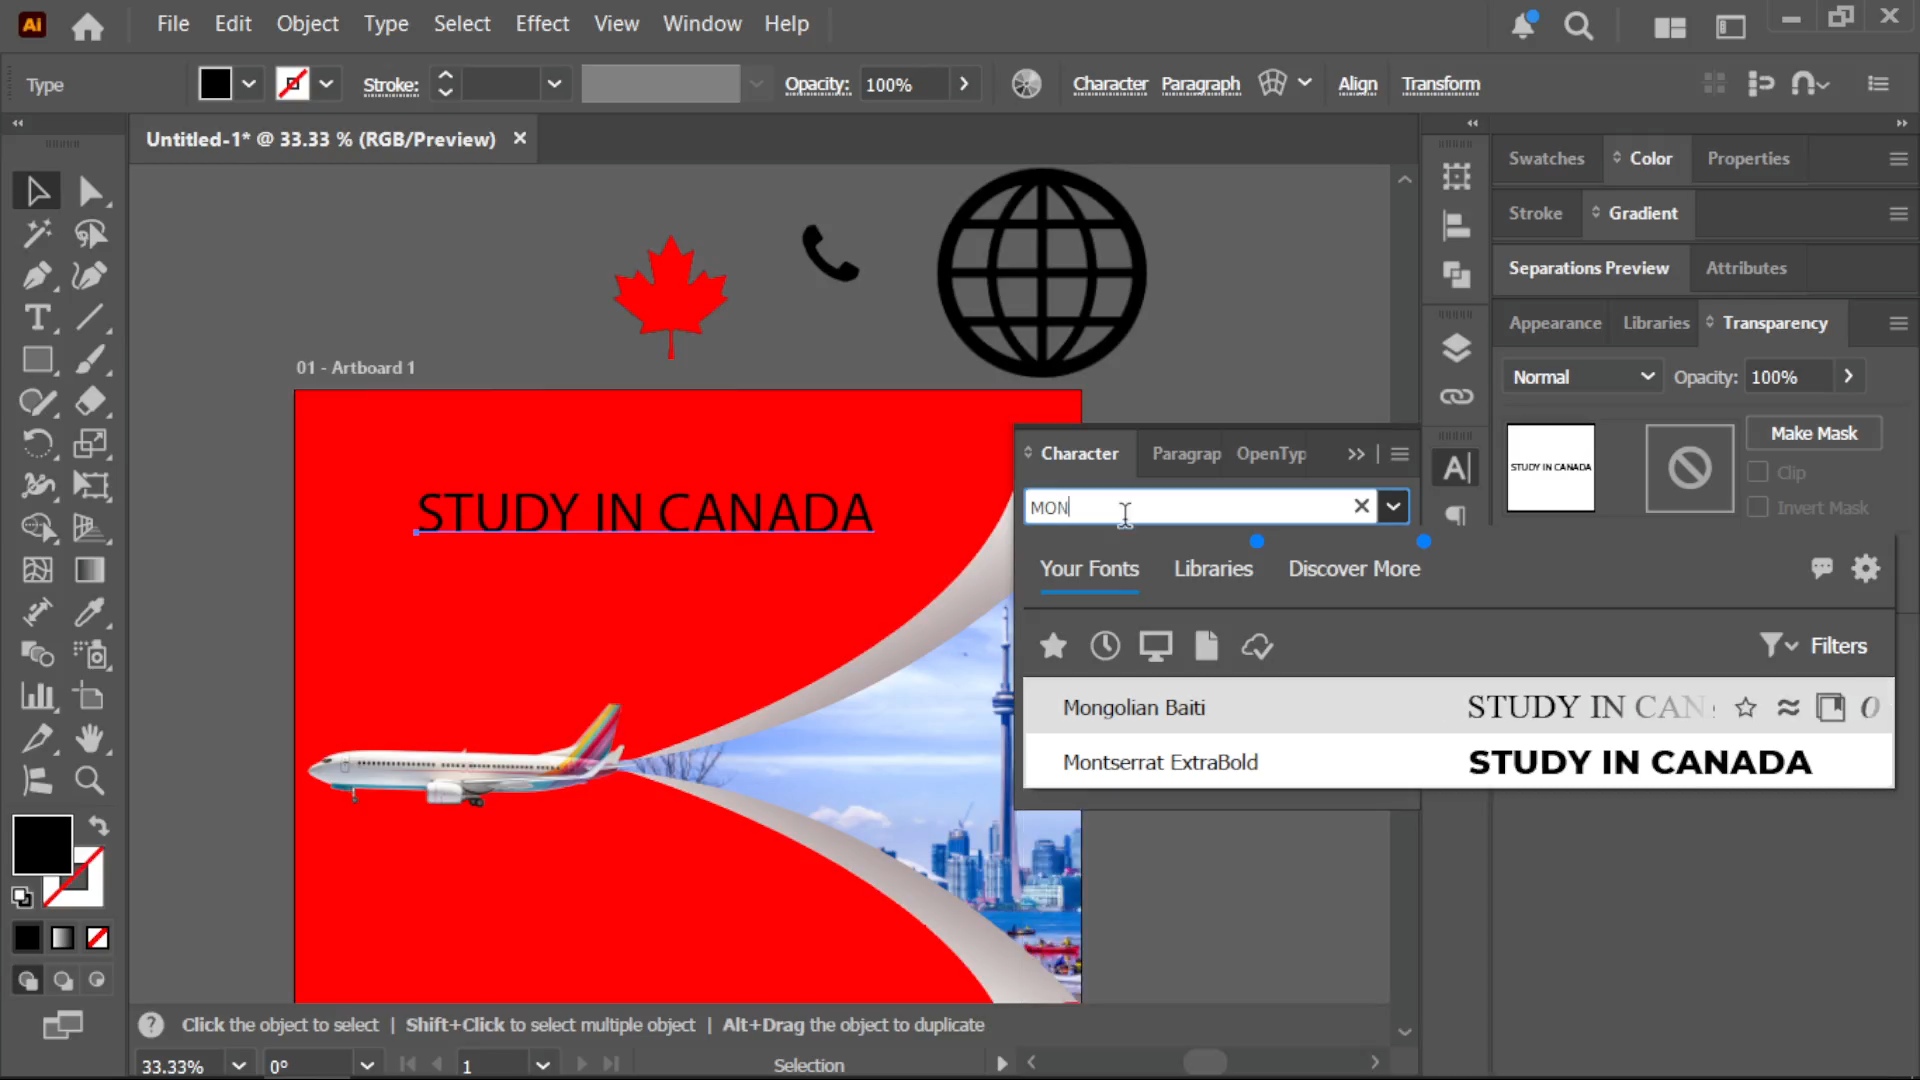Open the Window menu

tap(702, 24)
